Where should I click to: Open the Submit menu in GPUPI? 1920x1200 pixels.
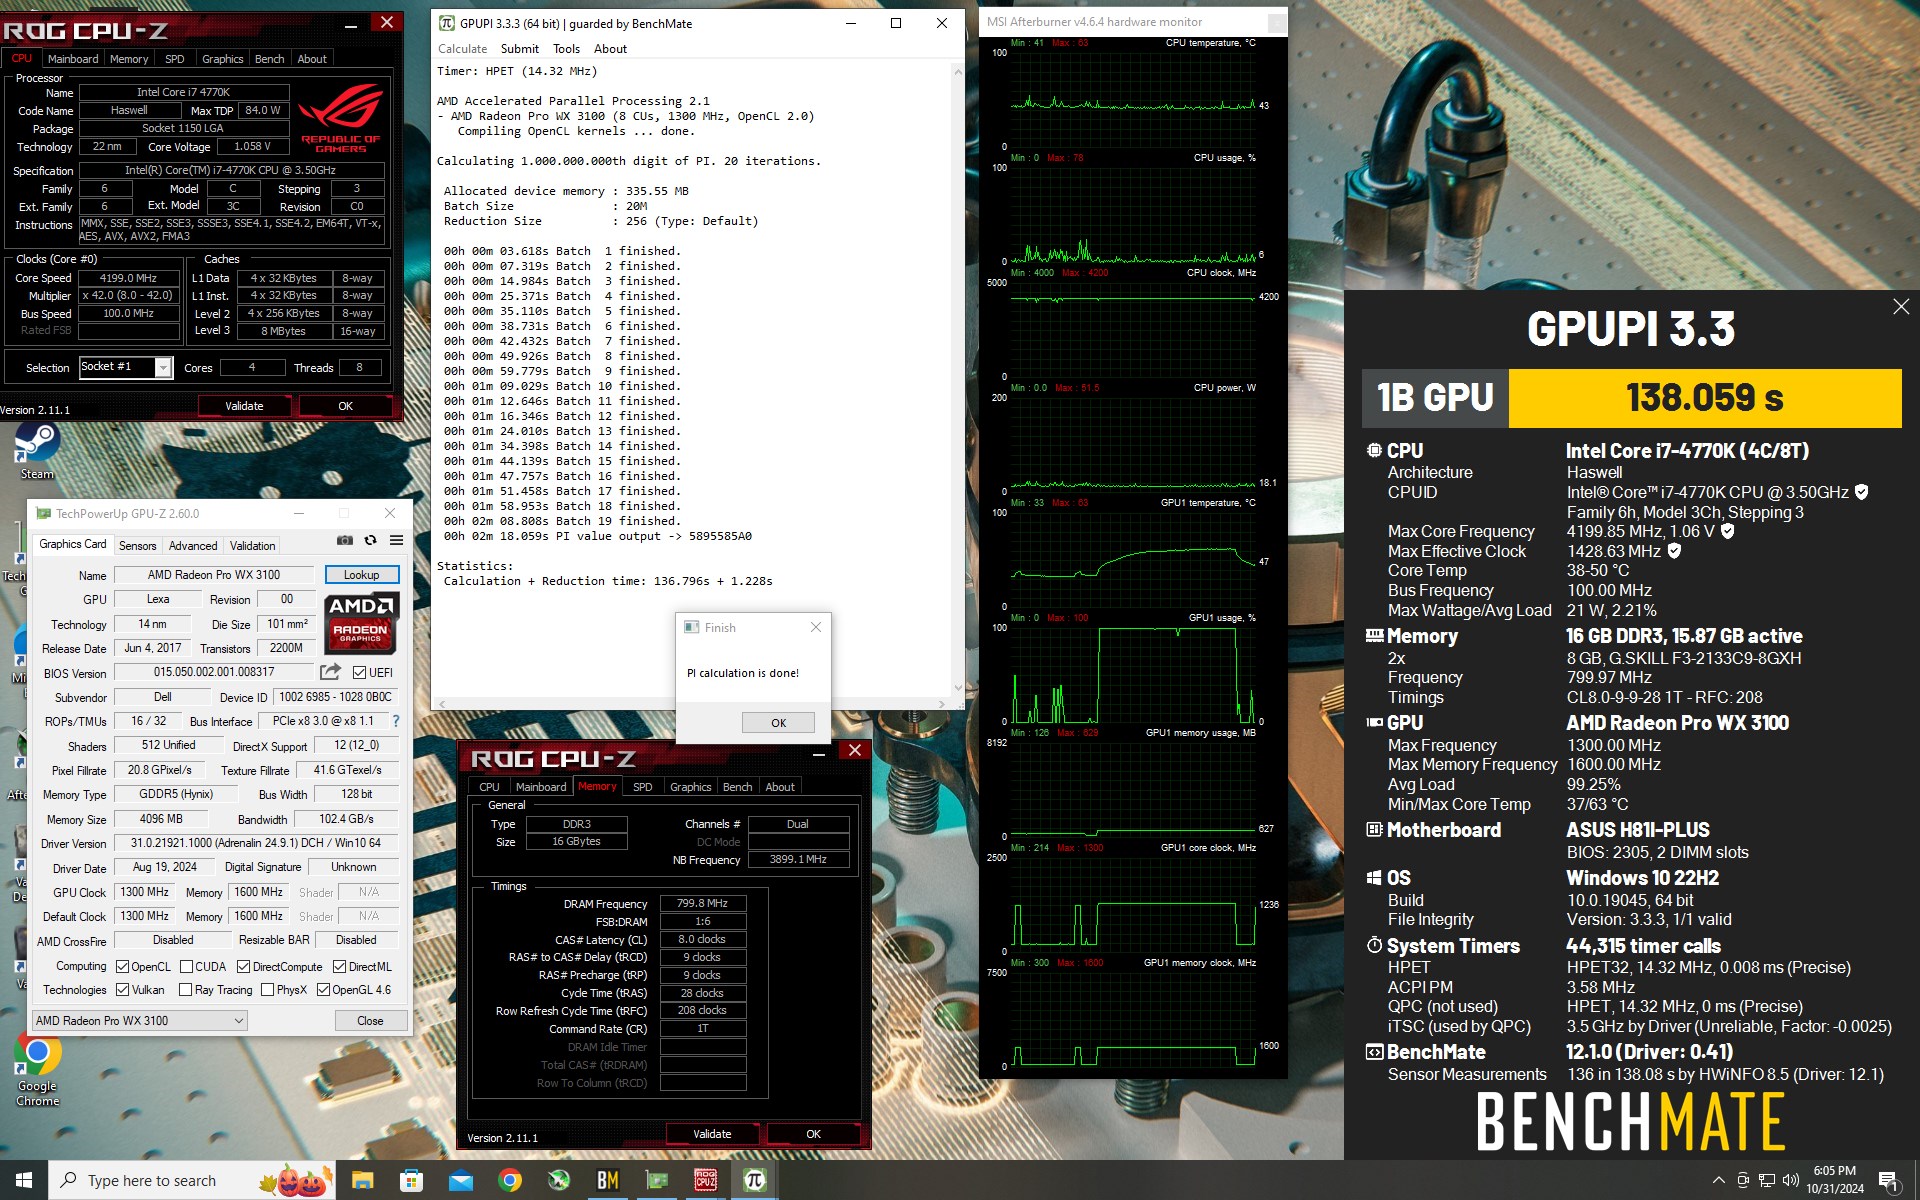click(519, 49)
